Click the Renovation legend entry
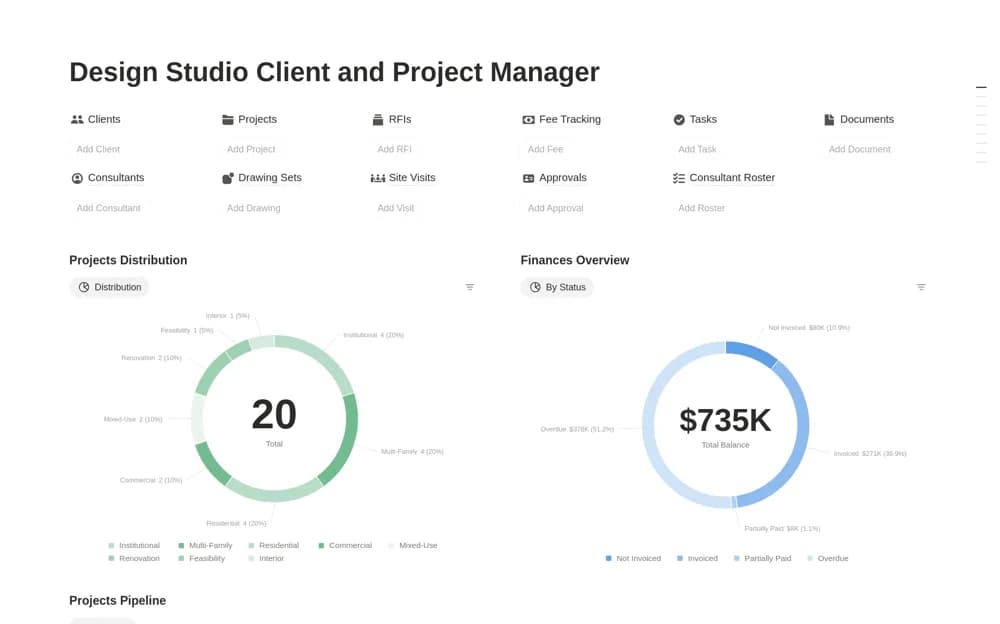The width and height of the screenshot is (1000, 624). 134,558
